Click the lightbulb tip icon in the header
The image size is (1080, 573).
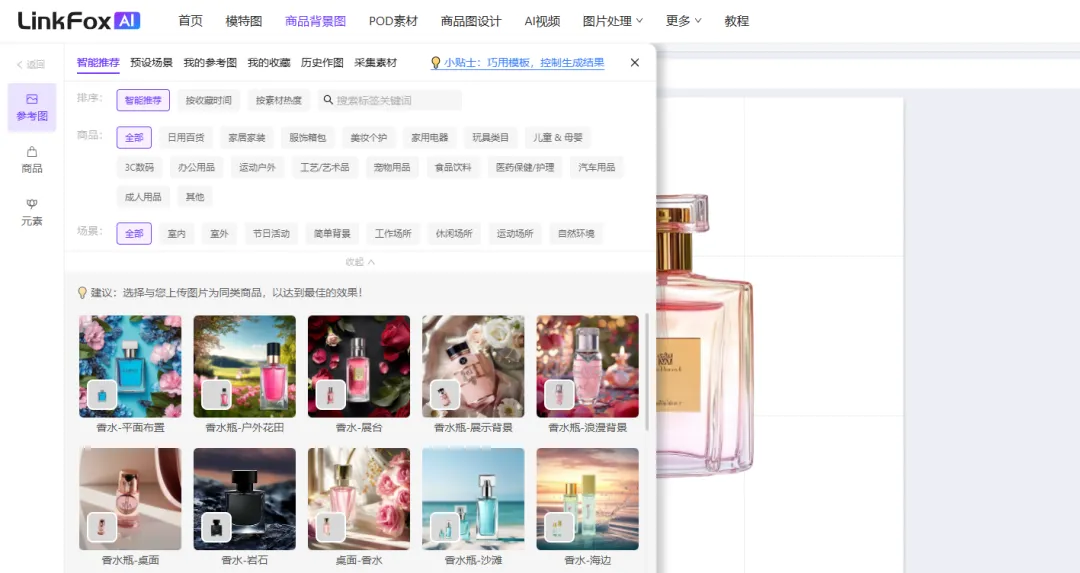click(435, 63)
